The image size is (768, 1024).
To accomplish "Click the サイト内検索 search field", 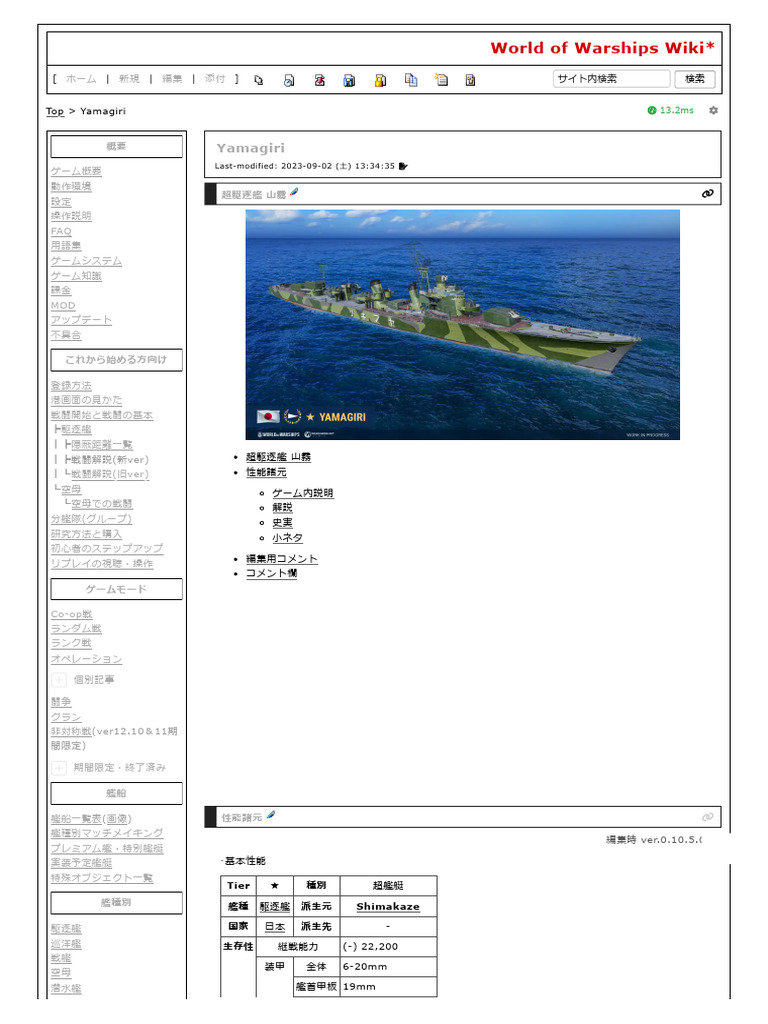I will pos(611,79).
